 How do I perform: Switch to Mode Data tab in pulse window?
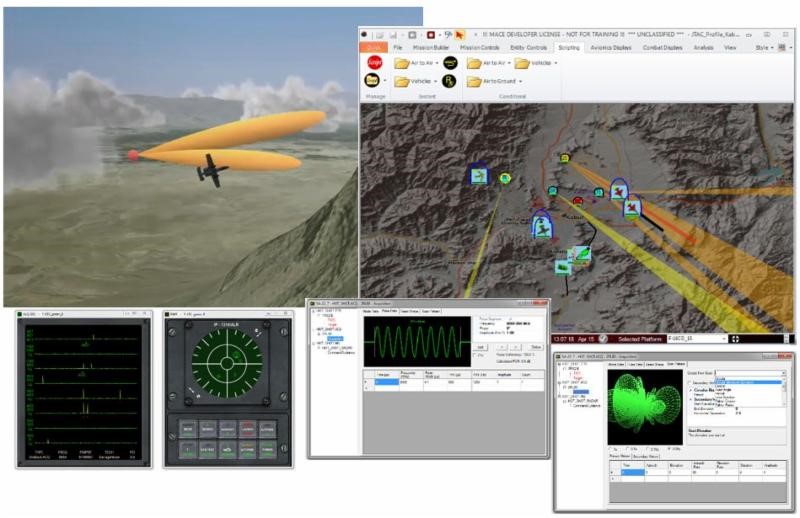coord(370,311)
